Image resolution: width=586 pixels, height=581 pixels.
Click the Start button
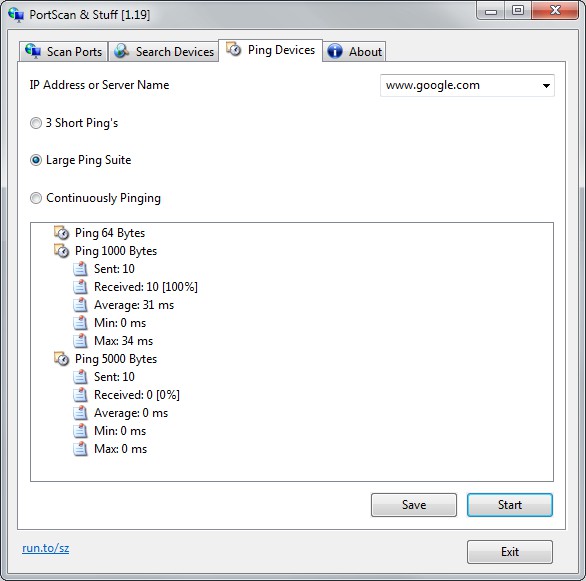point(510,505)
